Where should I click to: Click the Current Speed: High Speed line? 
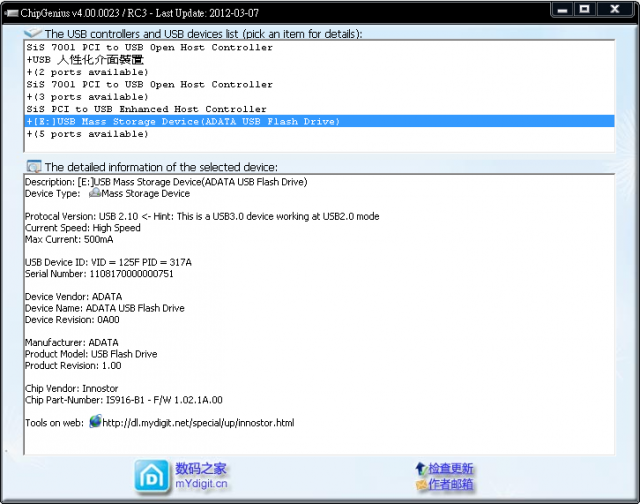coord(83,228)
